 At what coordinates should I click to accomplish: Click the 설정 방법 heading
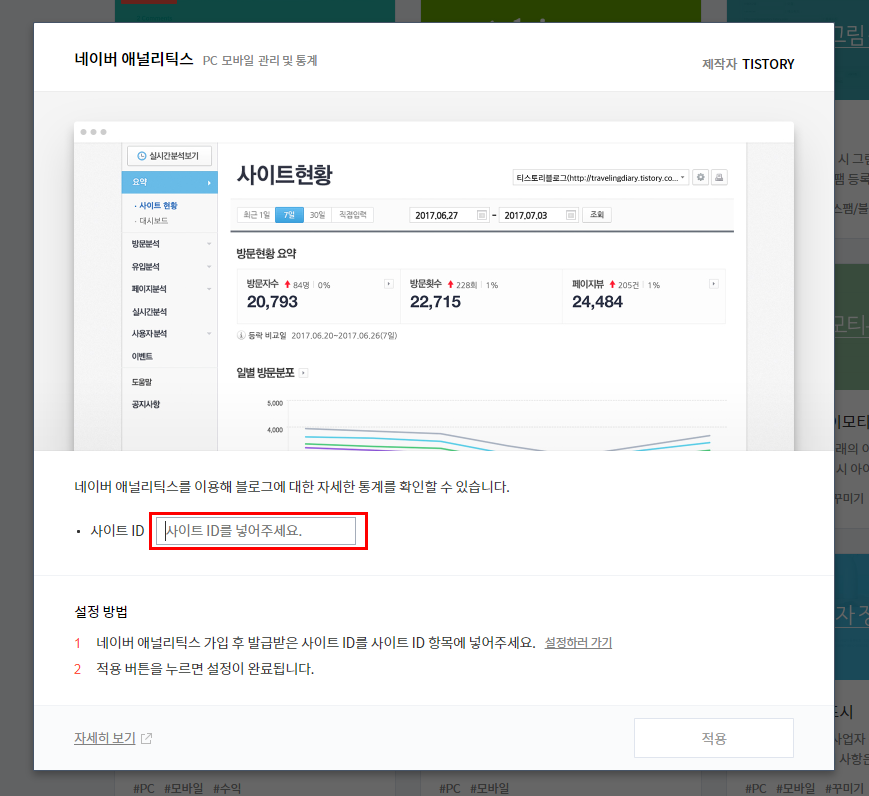tap(101, 611)
